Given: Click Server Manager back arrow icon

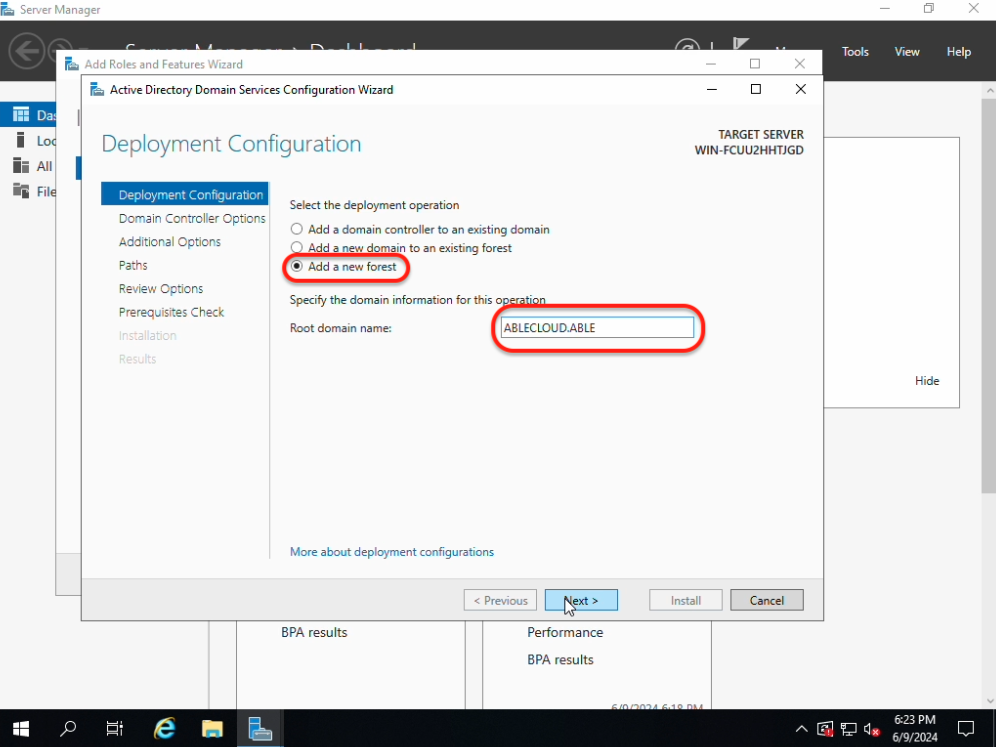Looking at the screenshot, I should point(26,50).
